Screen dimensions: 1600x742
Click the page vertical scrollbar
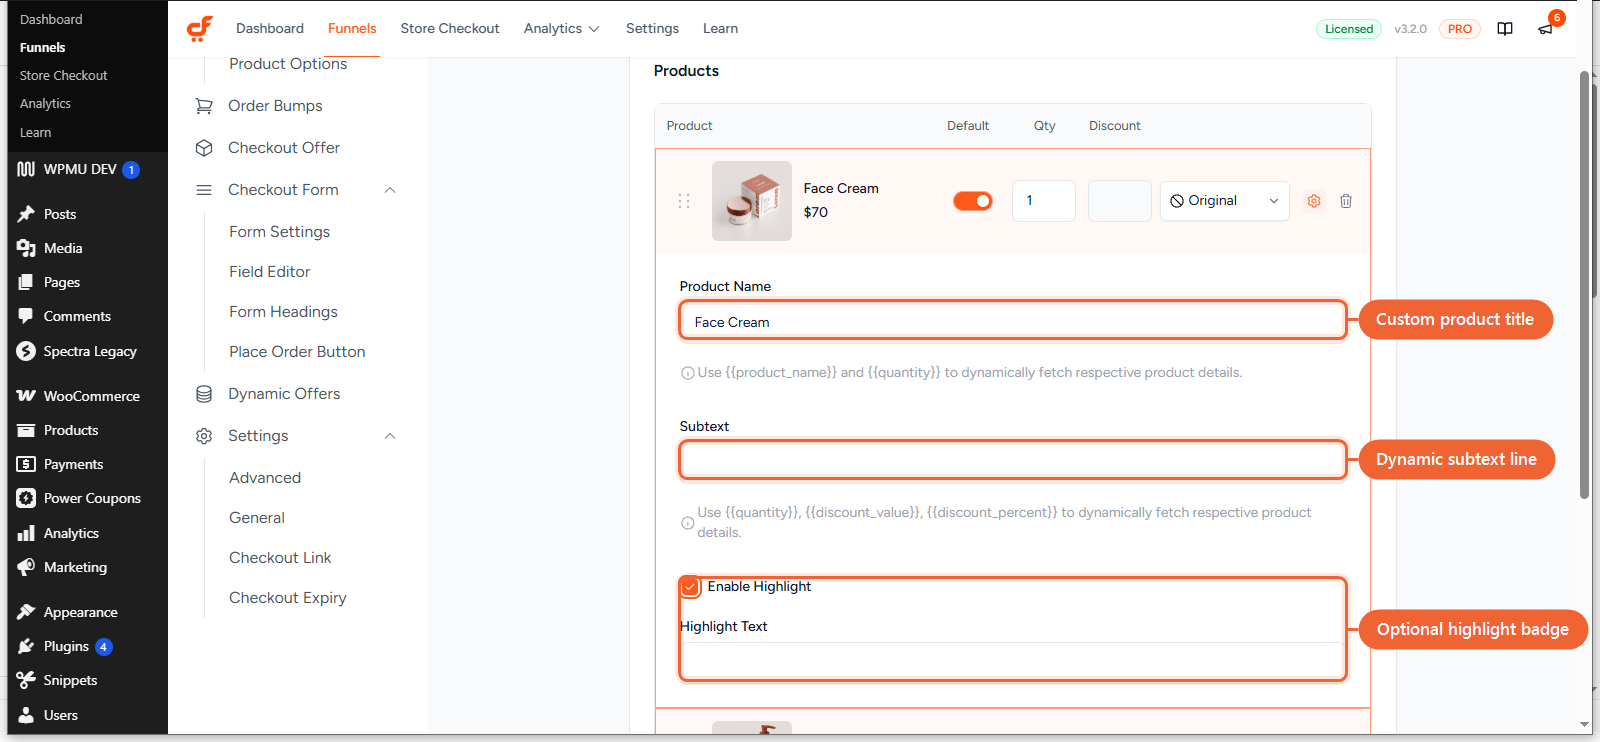1585,285
